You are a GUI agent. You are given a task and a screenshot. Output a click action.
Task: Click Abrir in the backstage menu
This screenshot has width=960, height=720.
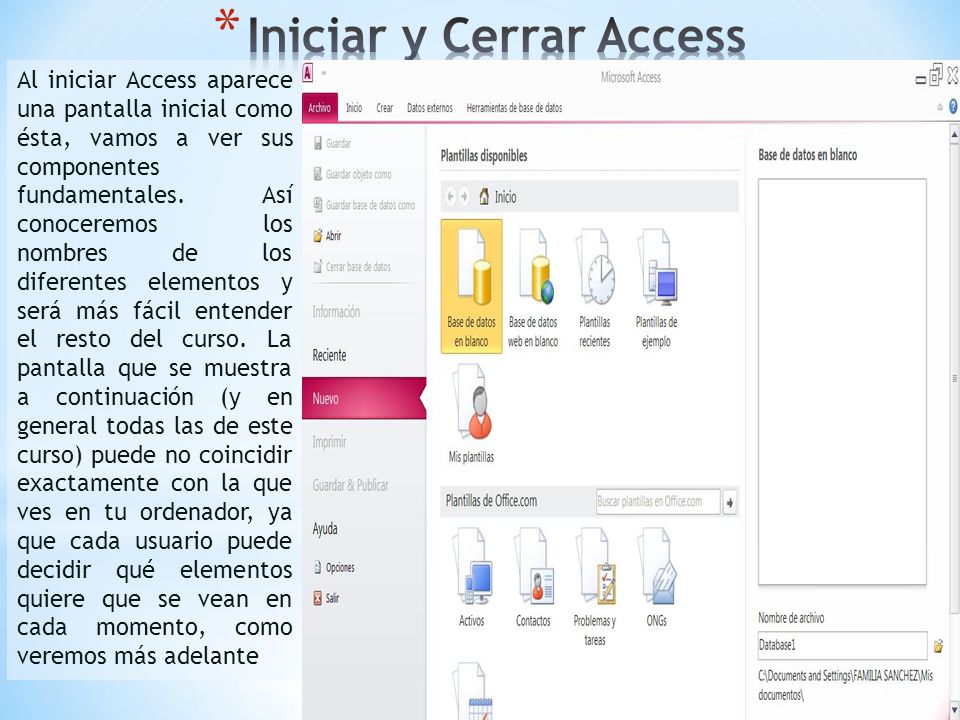327,236
